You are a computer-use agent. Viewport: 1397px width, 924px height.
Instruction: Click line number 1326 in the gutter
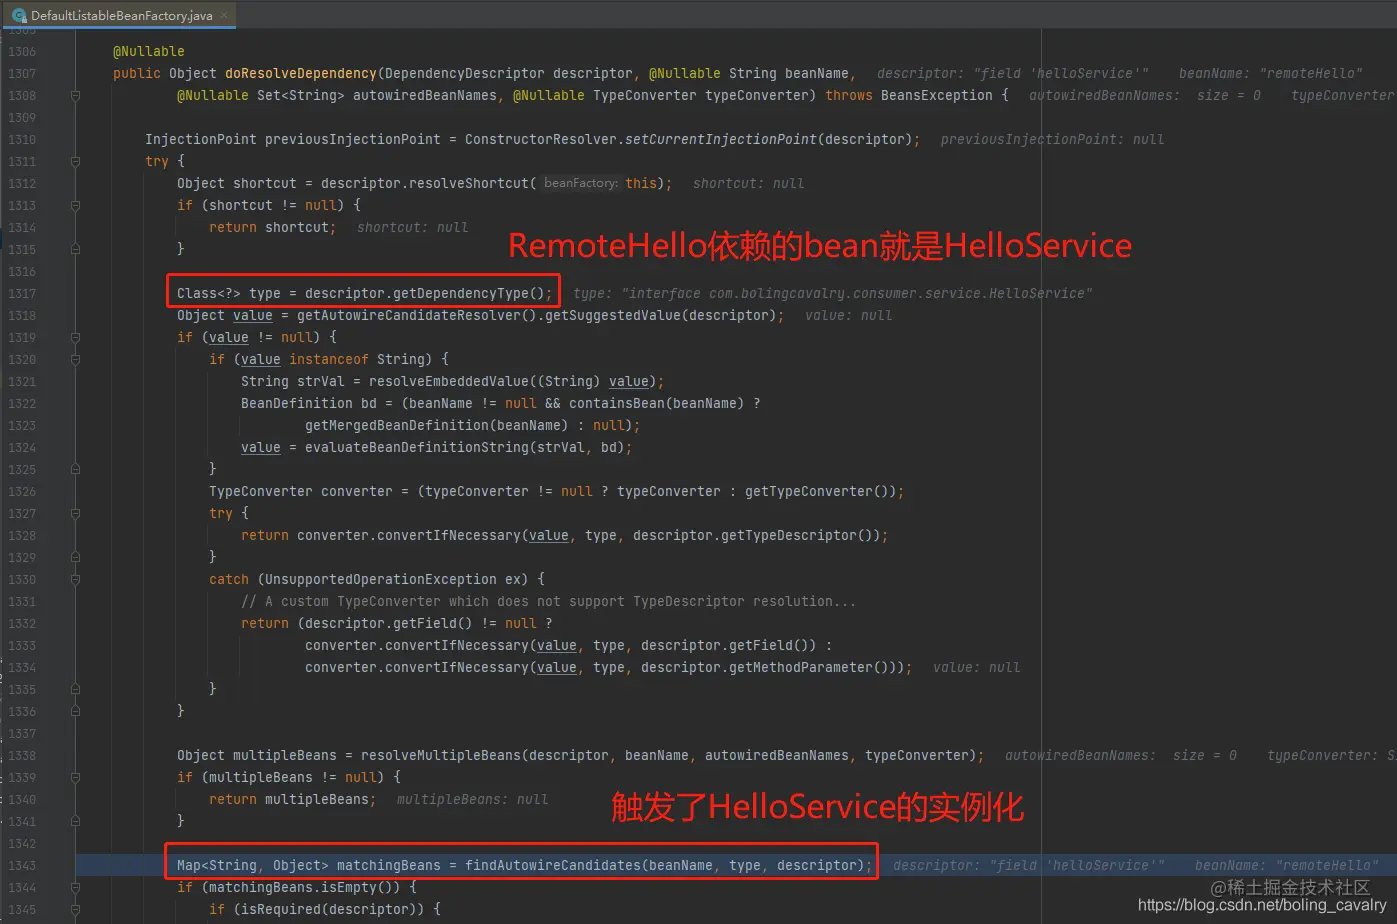tap(22, 492)
